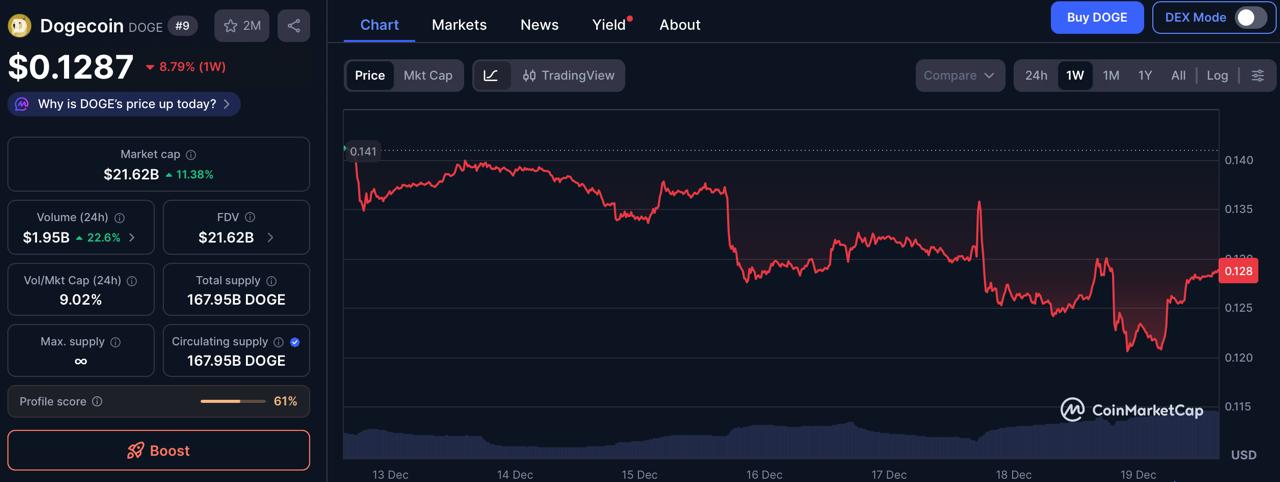The height and width of the screenshot is (482, 1280).
Task: Click the Dogecoin logo icon
Action: (x=19, y=26)
